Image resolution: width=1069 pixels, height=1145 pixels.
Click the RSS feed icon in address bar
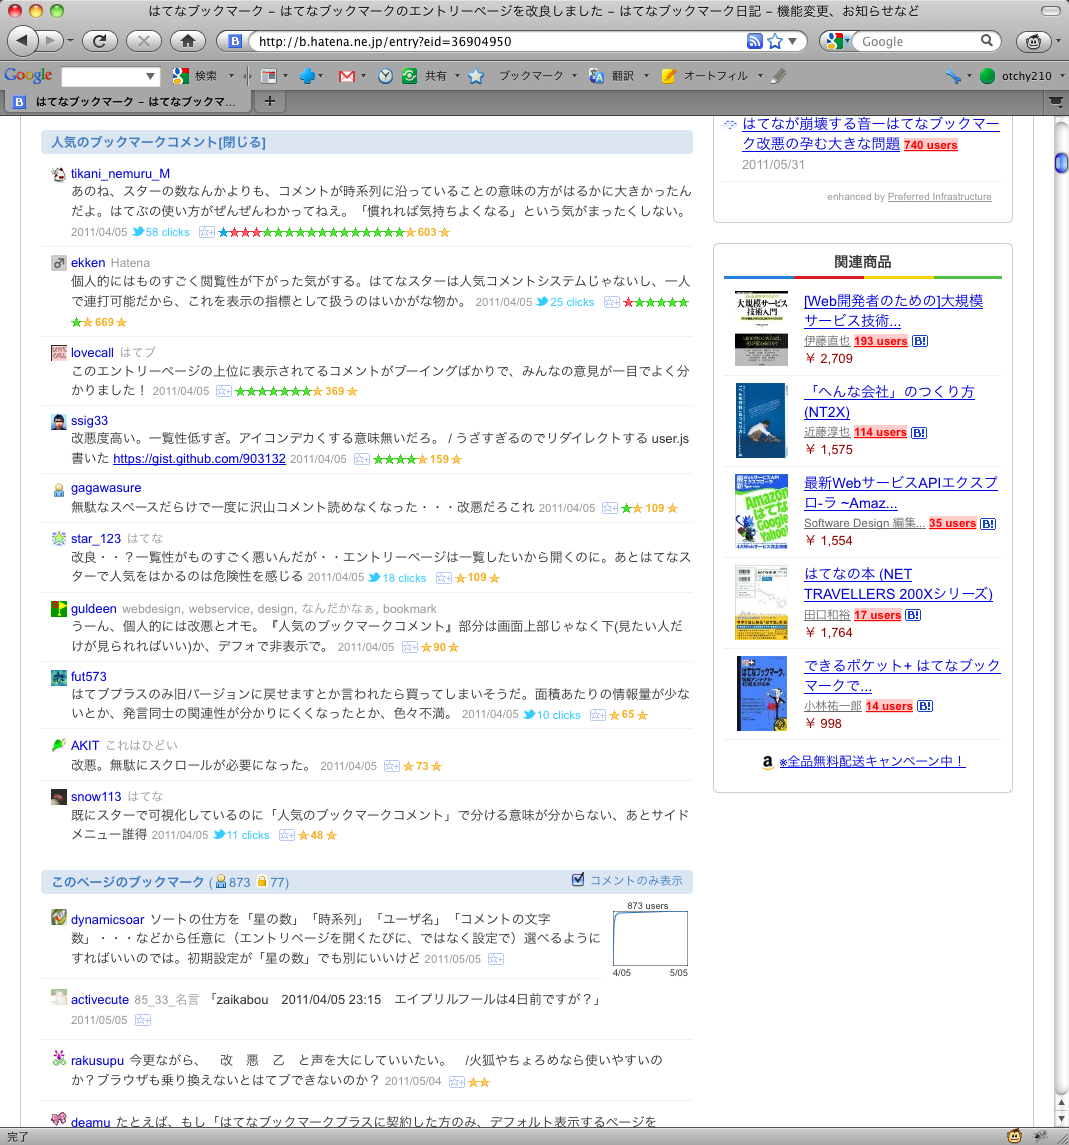pos(754,41)
